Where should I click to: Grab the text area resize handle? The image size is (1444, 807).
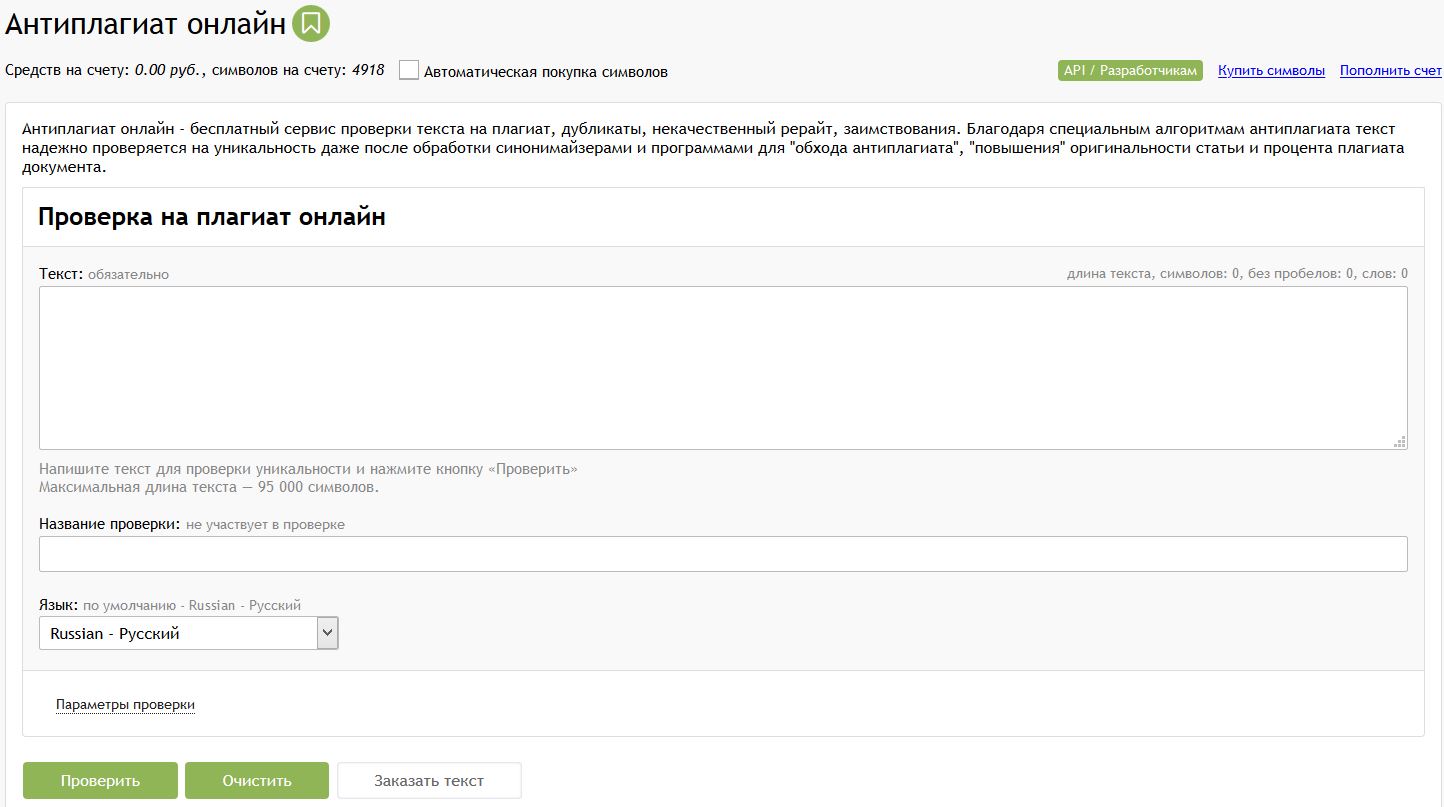(x=1400, y=442)
